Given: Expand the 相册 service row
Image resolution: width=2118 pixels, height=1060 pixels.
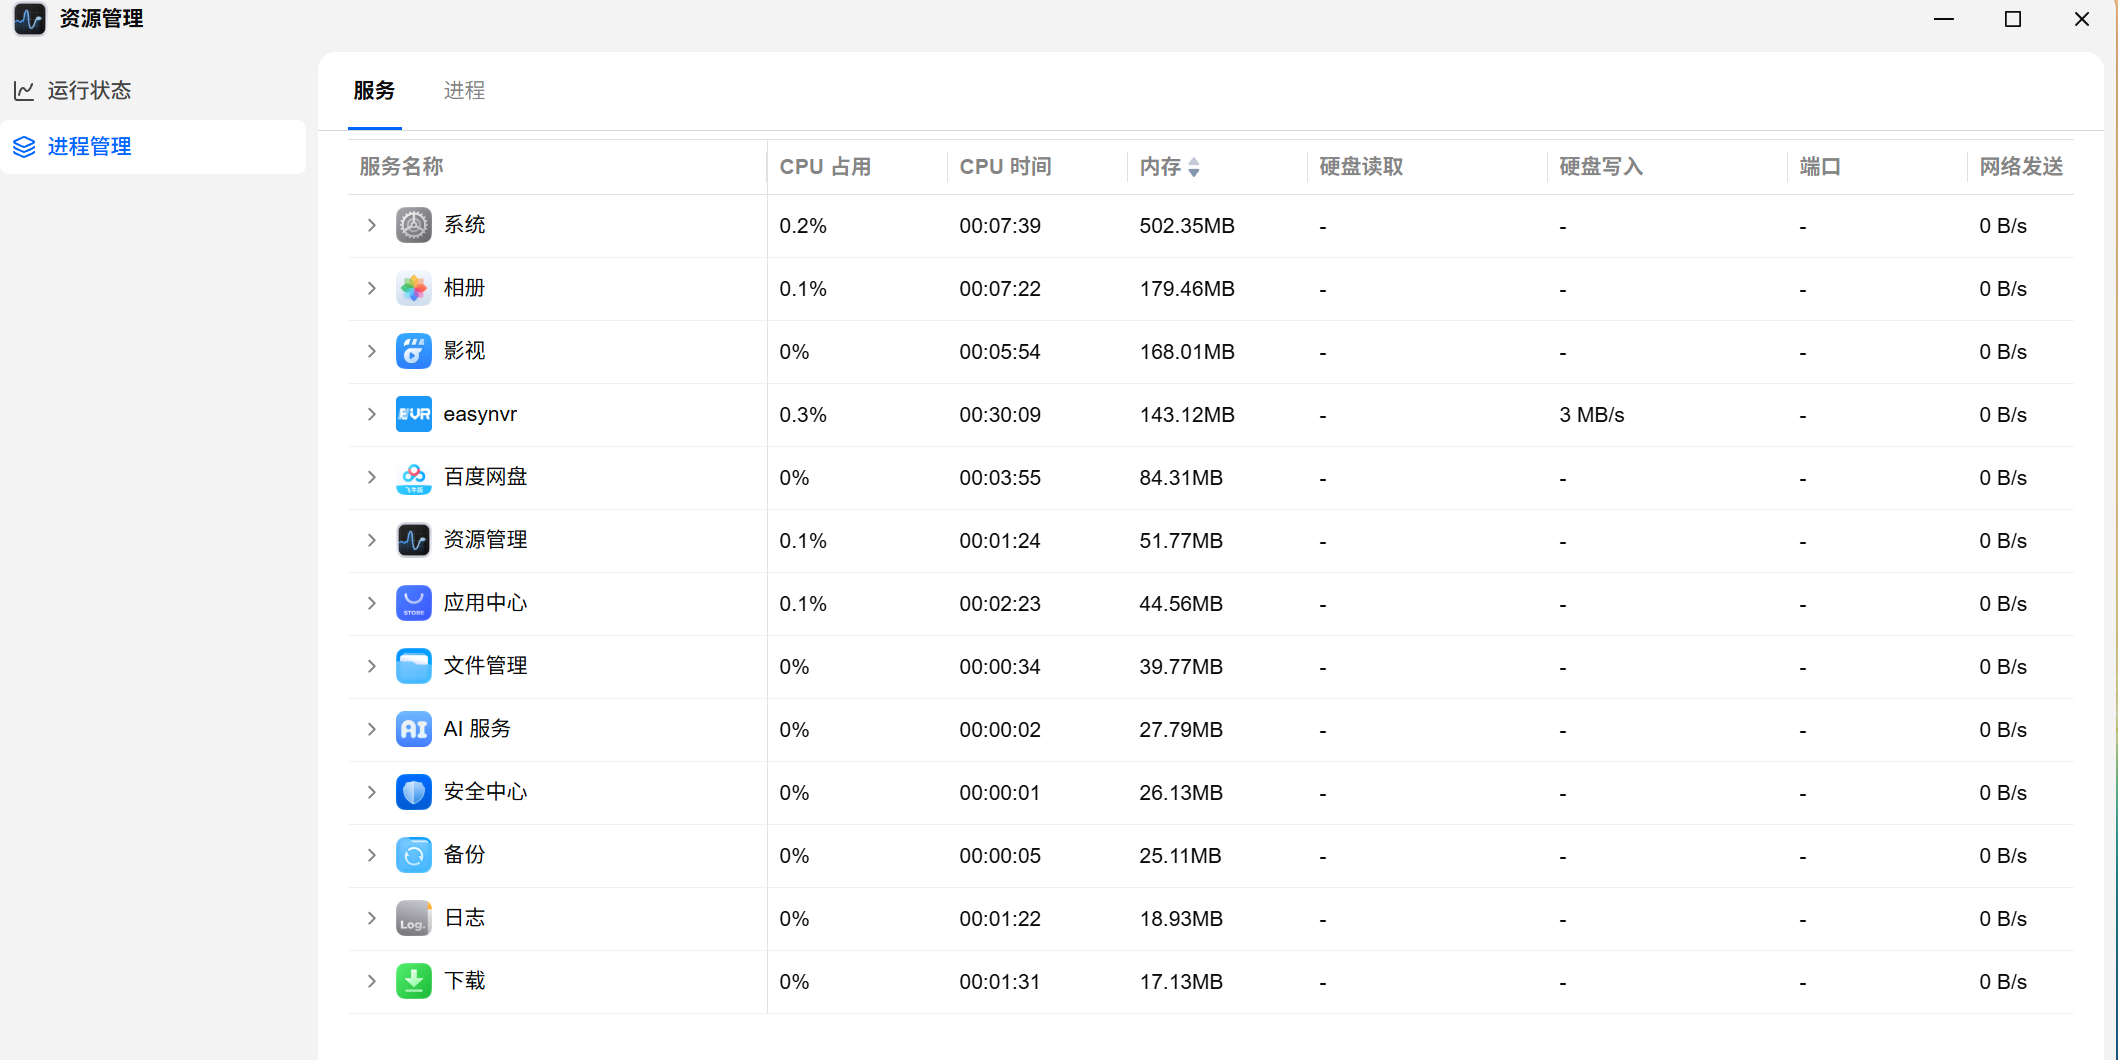Looking at the screenshot, I should click(x=371, y=288).
